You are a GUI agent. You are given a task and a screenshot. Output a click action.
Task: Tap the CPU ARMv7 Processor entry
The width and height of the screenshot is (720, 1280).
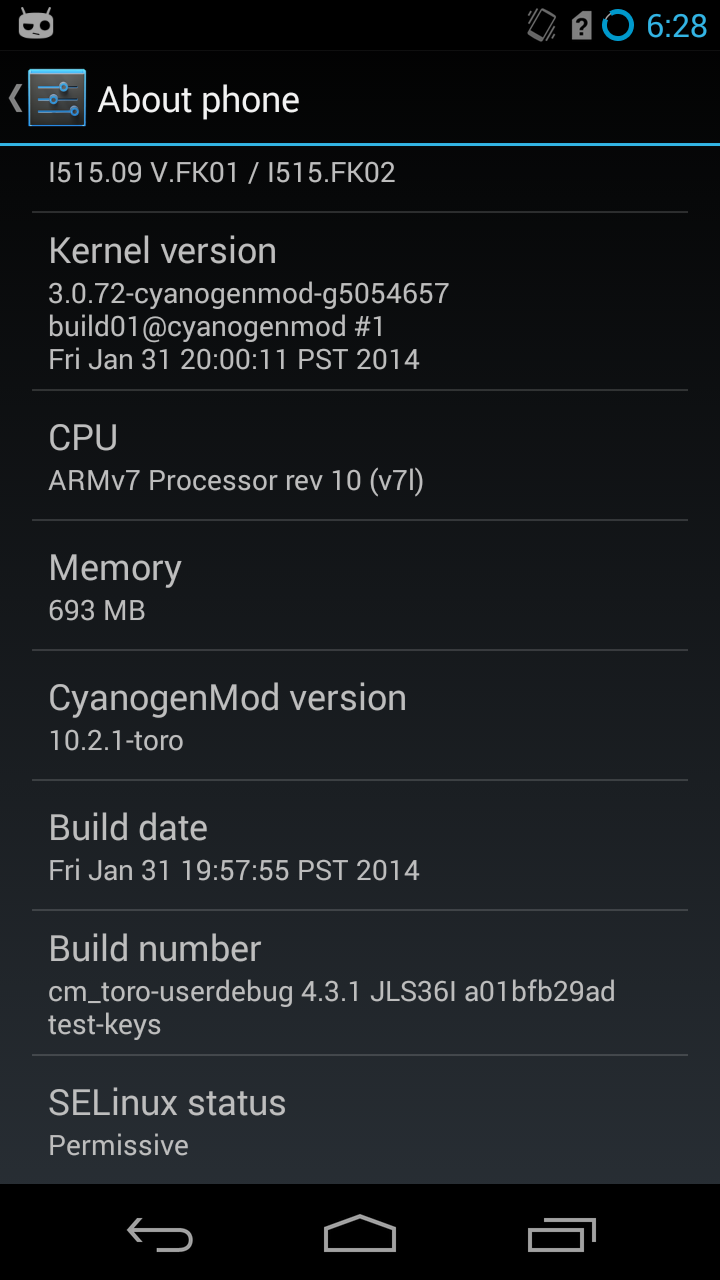click(x=360, y=455)
